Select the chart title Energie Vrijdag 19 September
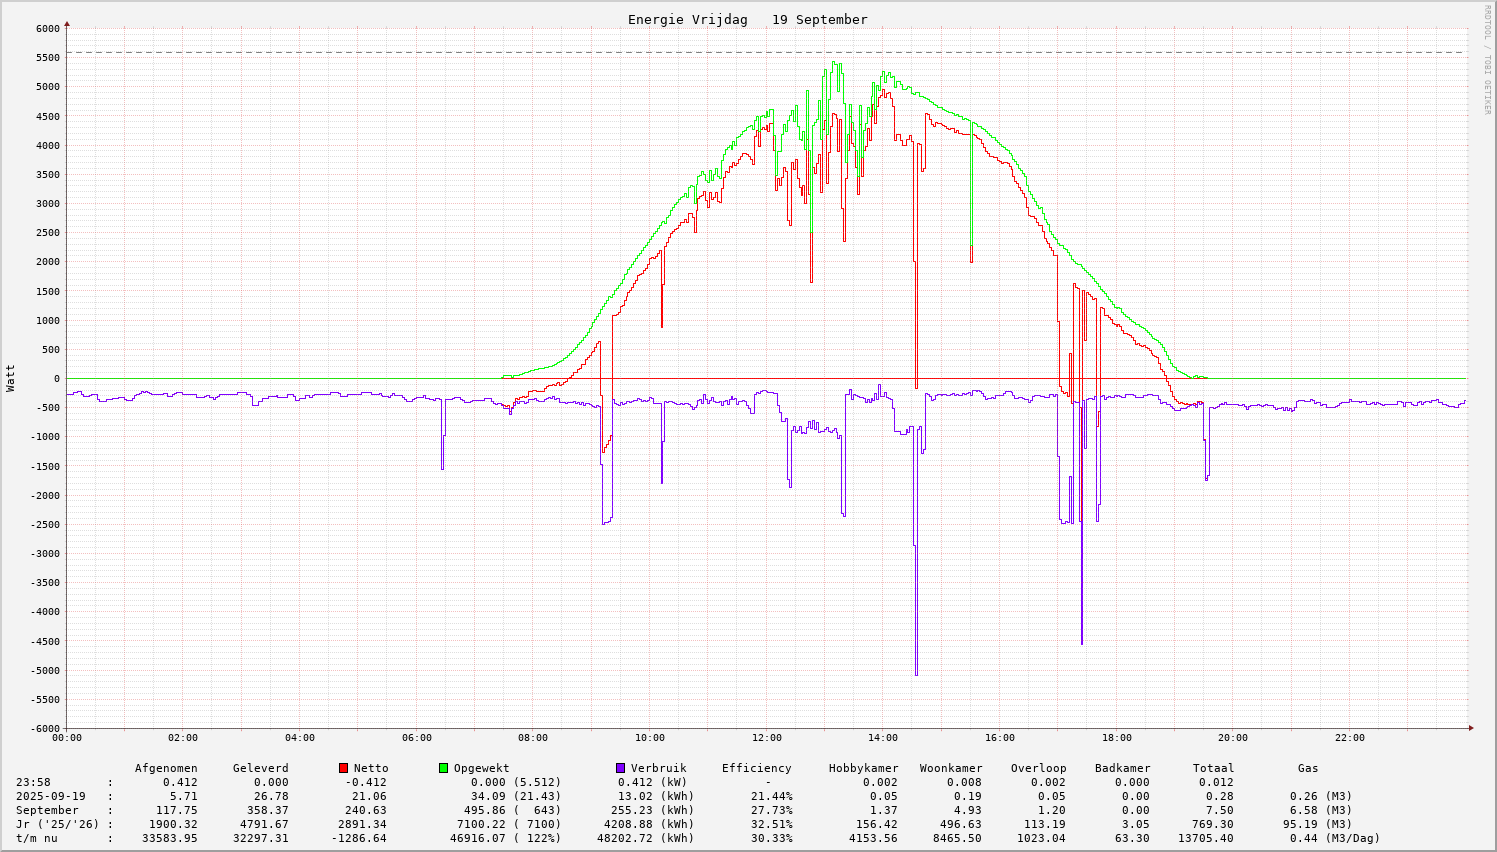 747,19
